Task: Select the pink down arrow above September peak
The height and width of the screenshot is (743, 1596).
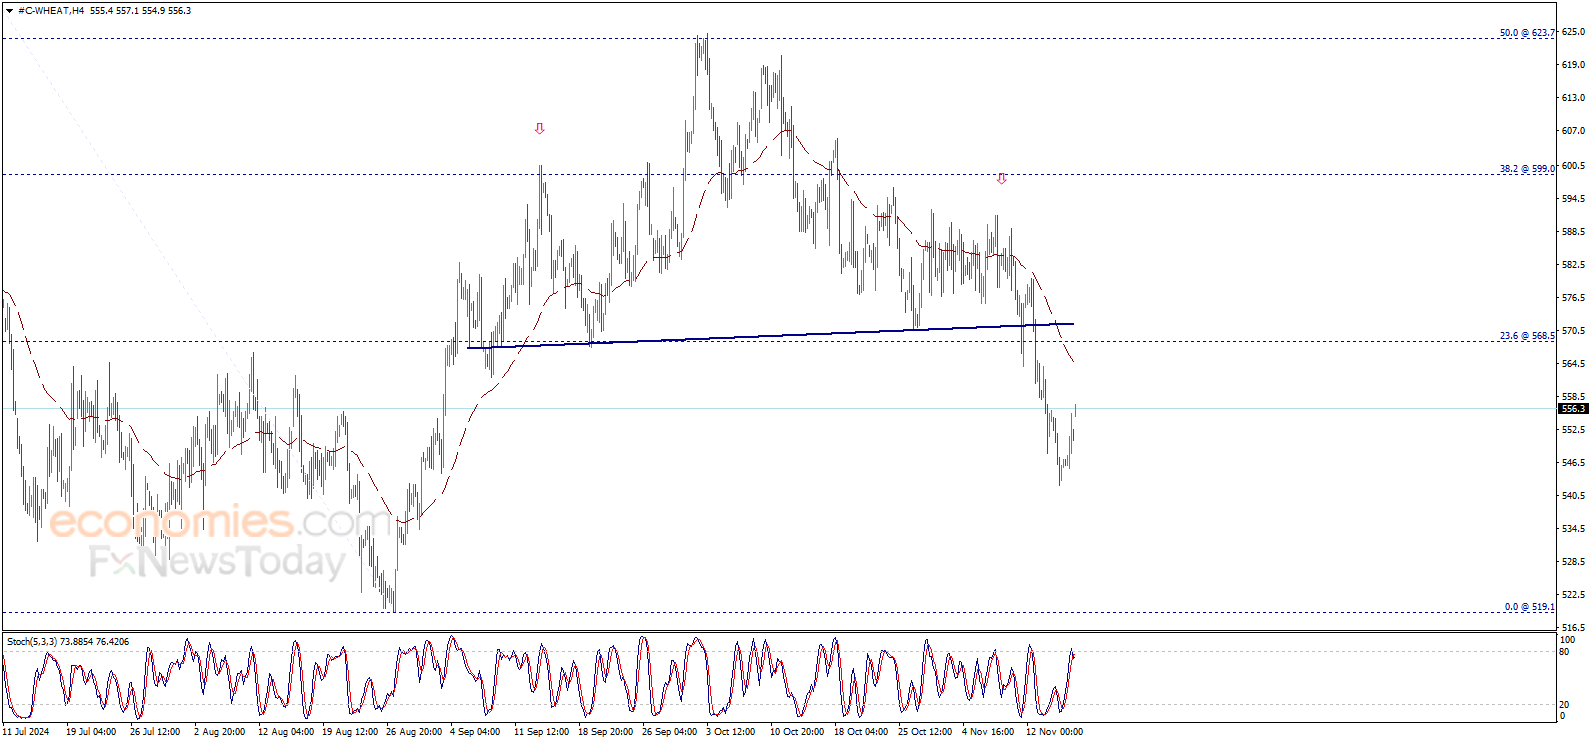Action: tap(540, 128)
